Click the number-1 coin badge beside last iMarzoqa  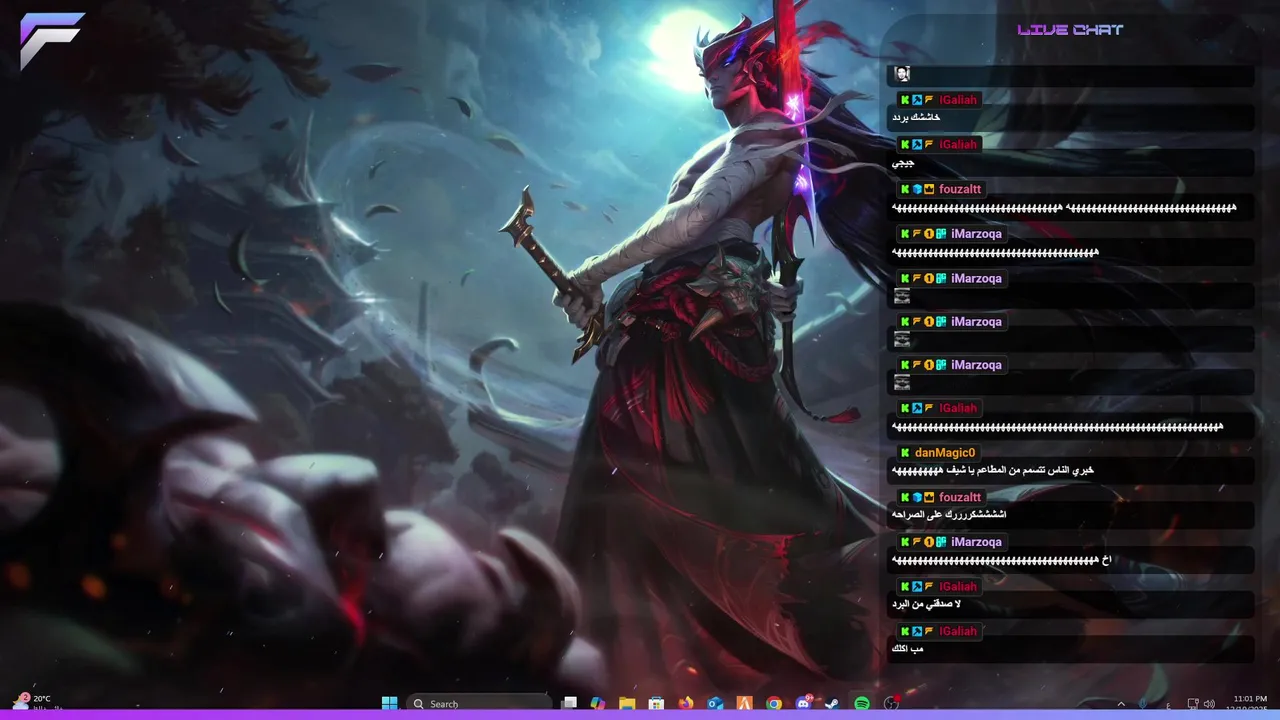(x=929, y=542)
